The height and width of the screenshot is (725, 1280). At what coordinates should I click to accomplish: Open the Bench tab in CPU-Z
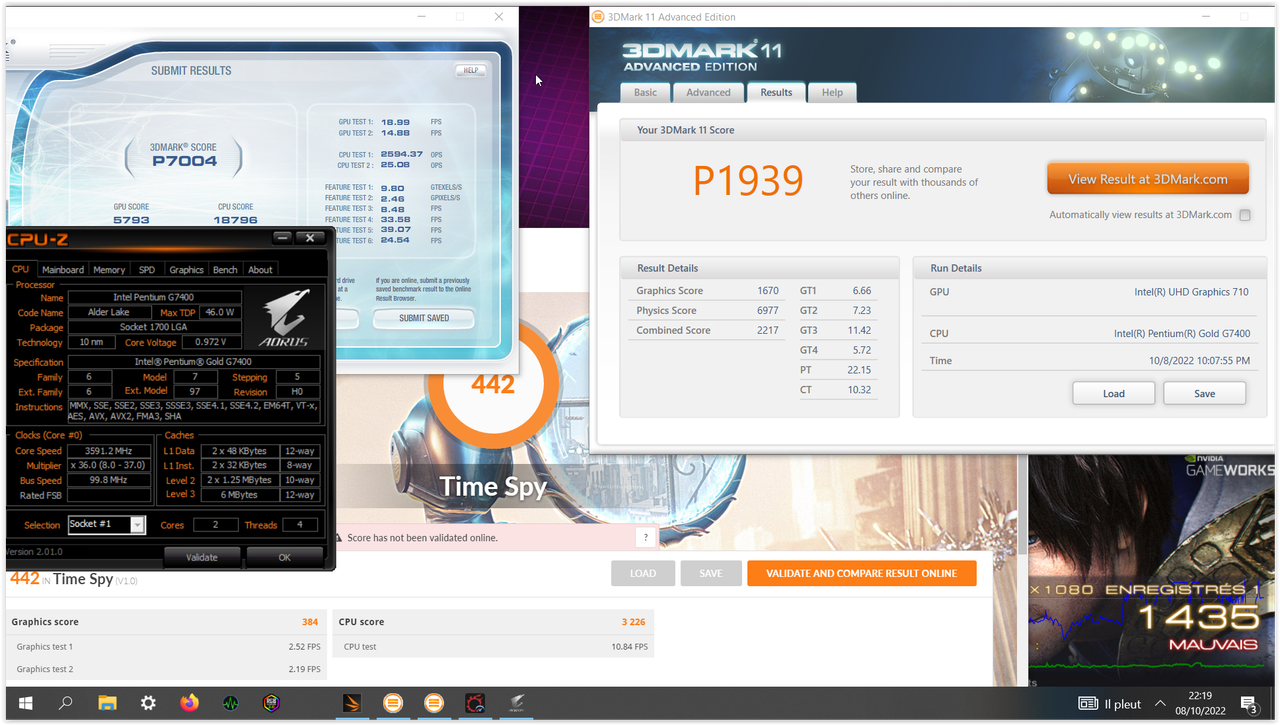click(226, 270)
